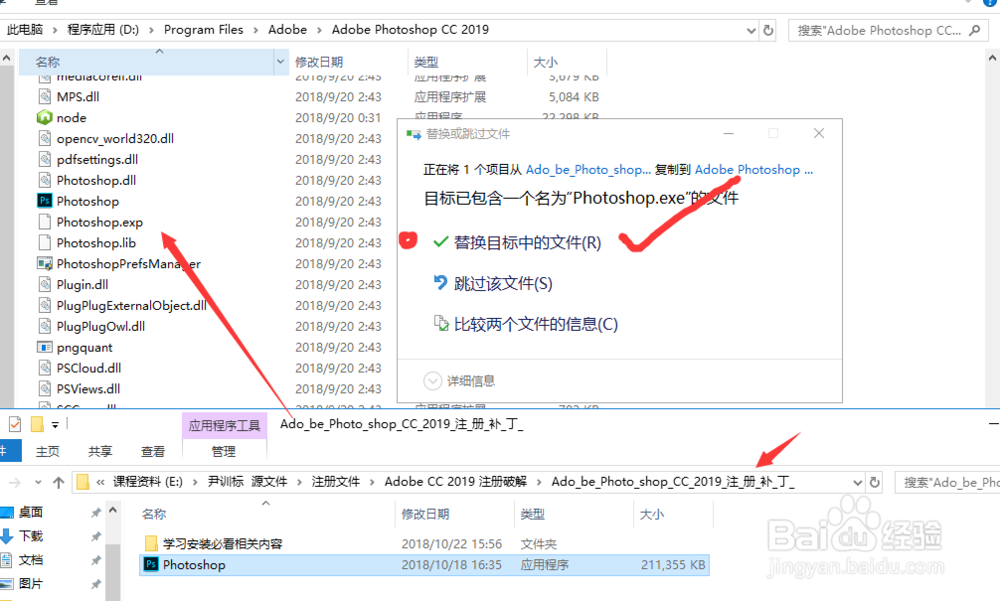Go up one folder level in bottom window
The width and height of the screenshot is (1000, 601).
[x=58, y=482]
